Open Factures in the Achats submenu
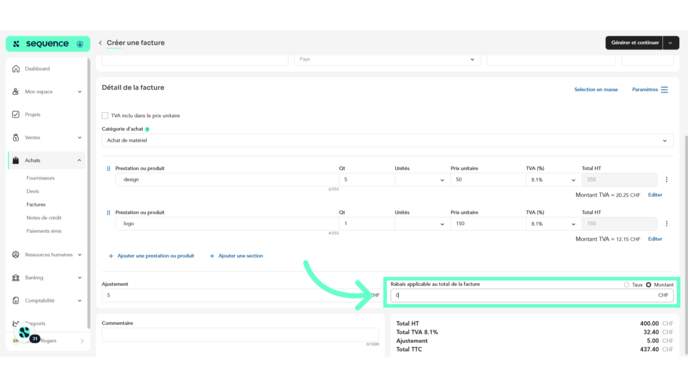Viewport: 688px width, 387px height. (x=36, y=204)
